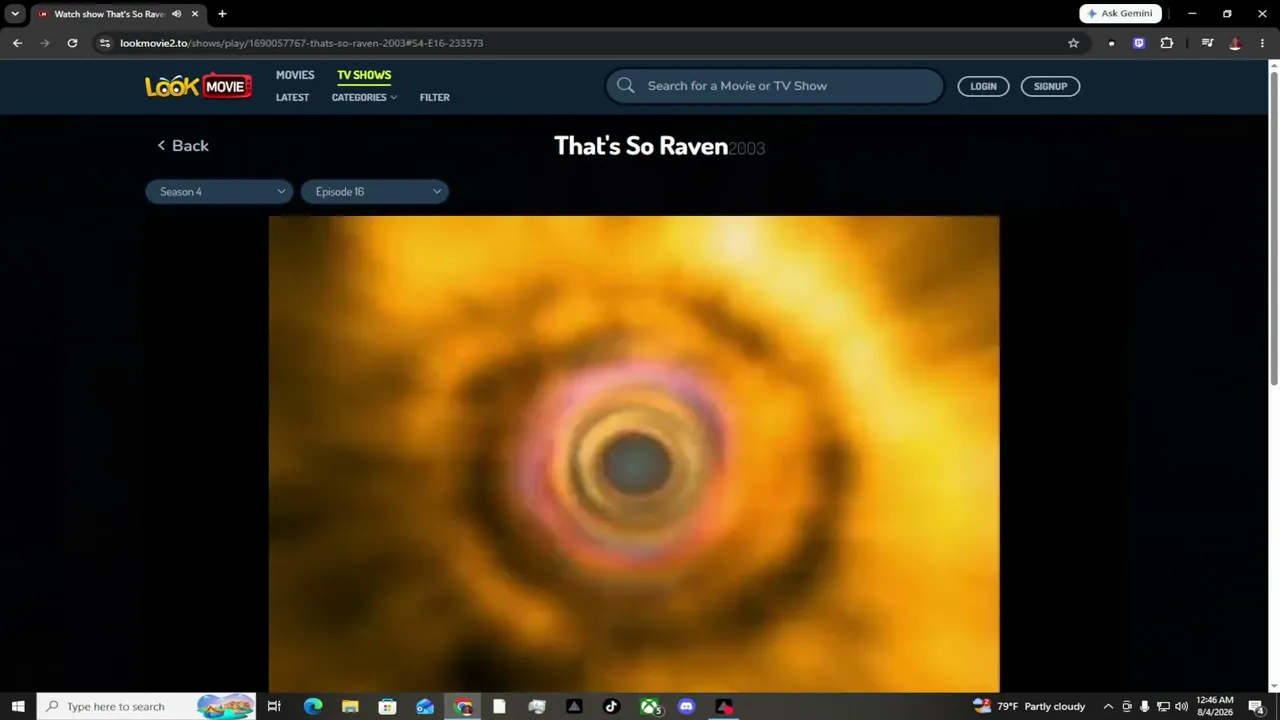The height and width of the screenshot is (720, 1280).
Task: Open the Season 4 dropdown
Action: [219, 192]
